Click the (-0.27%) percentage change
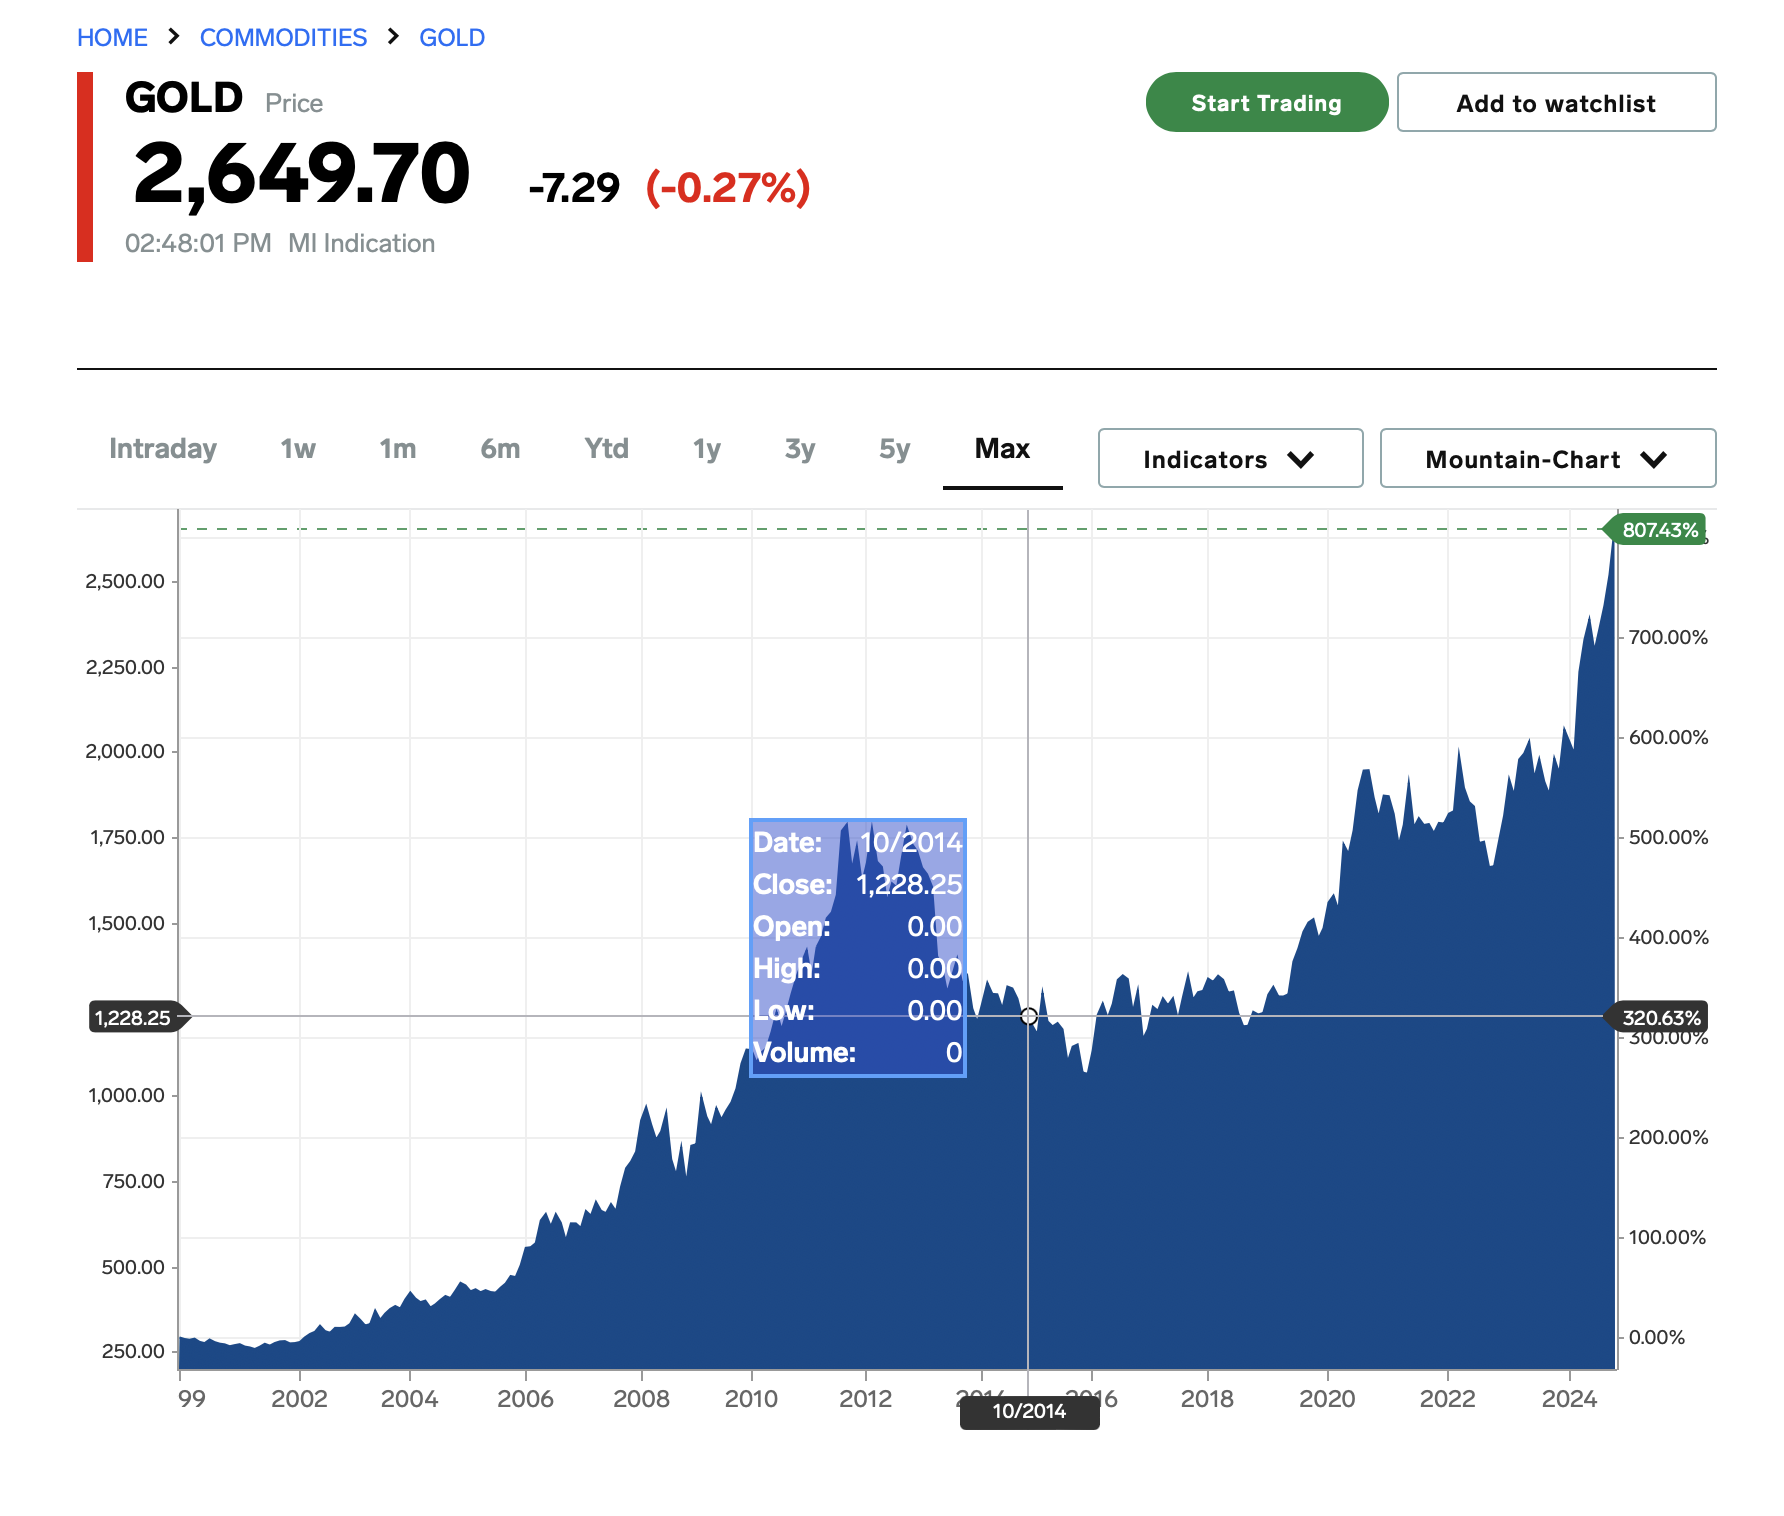Image resolution: width=1784 pixels, height=1516 pixels. (x=728, y=188)
